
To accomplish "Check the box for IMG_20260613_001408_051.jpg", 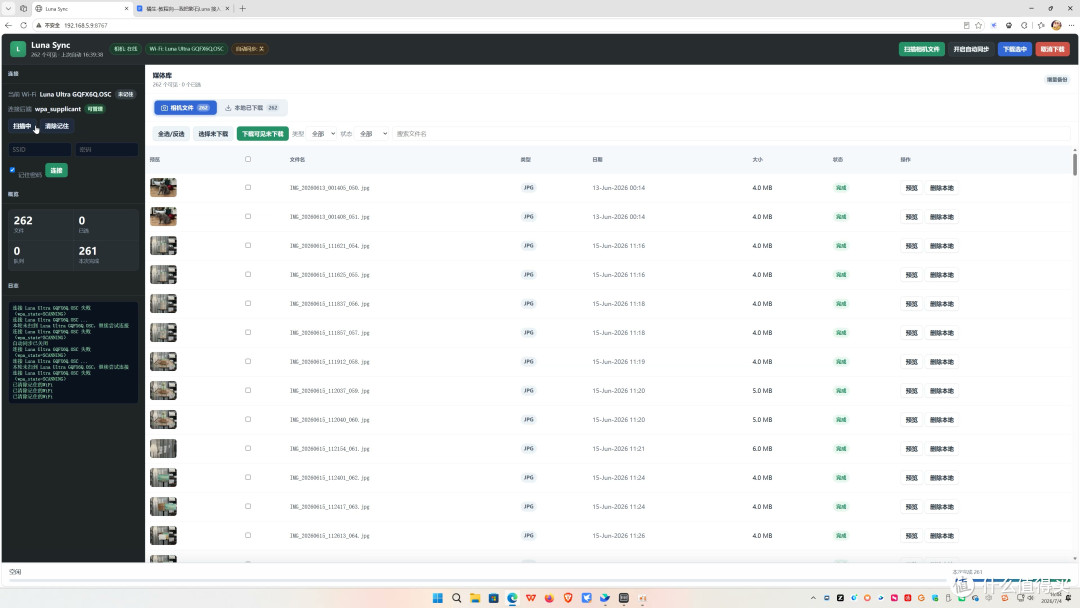I will [248, 216].
